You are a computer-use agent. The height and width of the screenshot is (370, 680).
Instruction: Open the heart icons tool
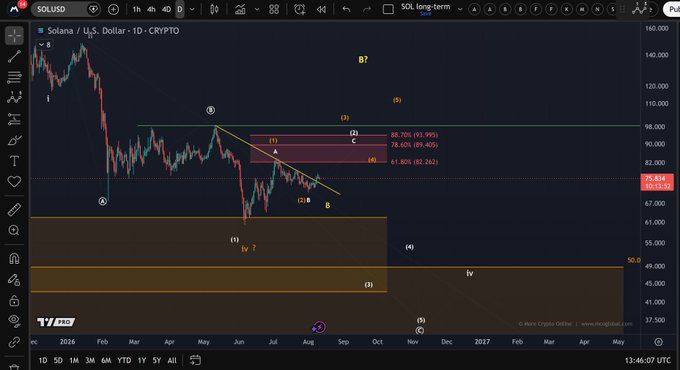14,182
